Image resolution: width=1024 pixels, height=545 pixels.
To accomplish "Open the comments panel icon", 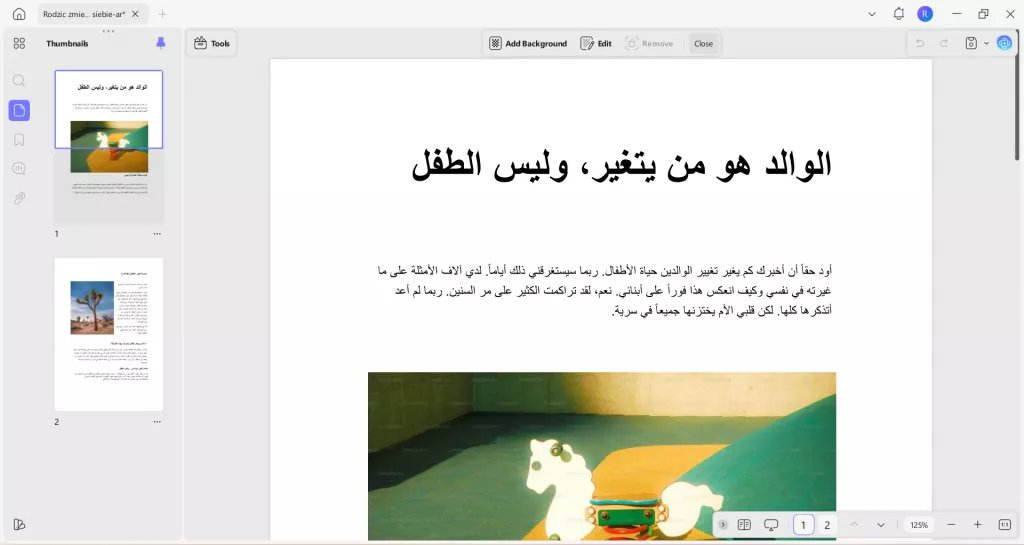I will [x=19, y=169].
